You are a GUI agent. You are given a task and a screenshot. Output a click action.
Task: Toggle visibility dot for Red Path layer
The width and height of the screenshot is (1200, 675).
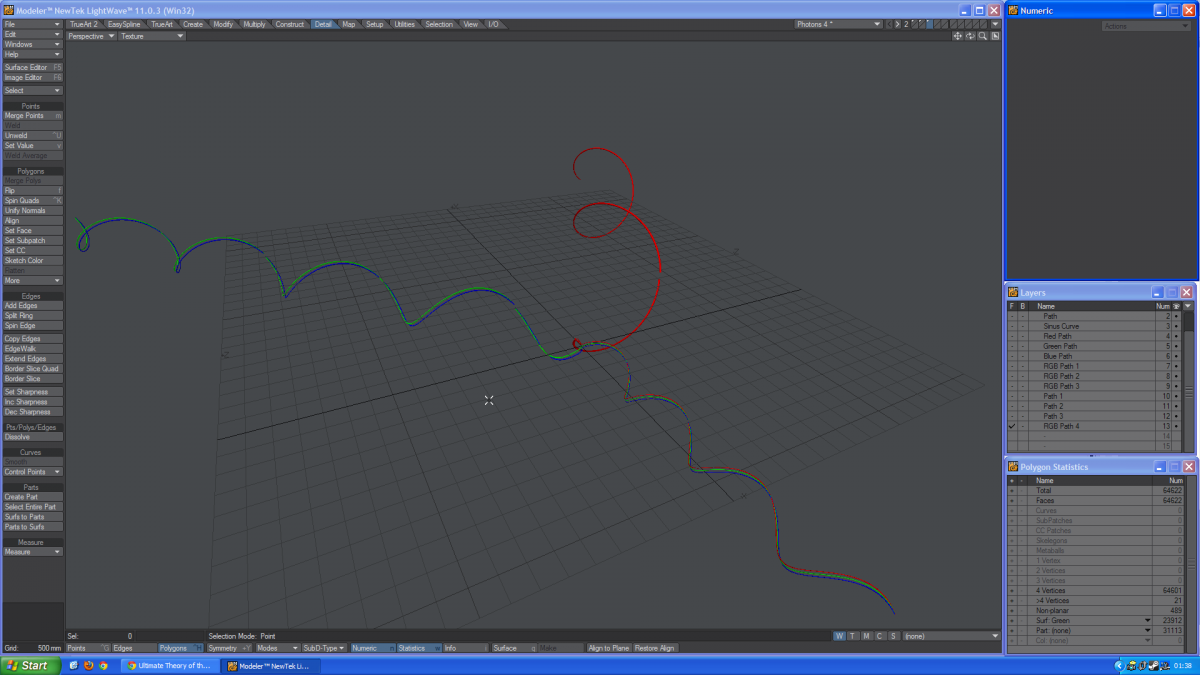click(1176, 336)
